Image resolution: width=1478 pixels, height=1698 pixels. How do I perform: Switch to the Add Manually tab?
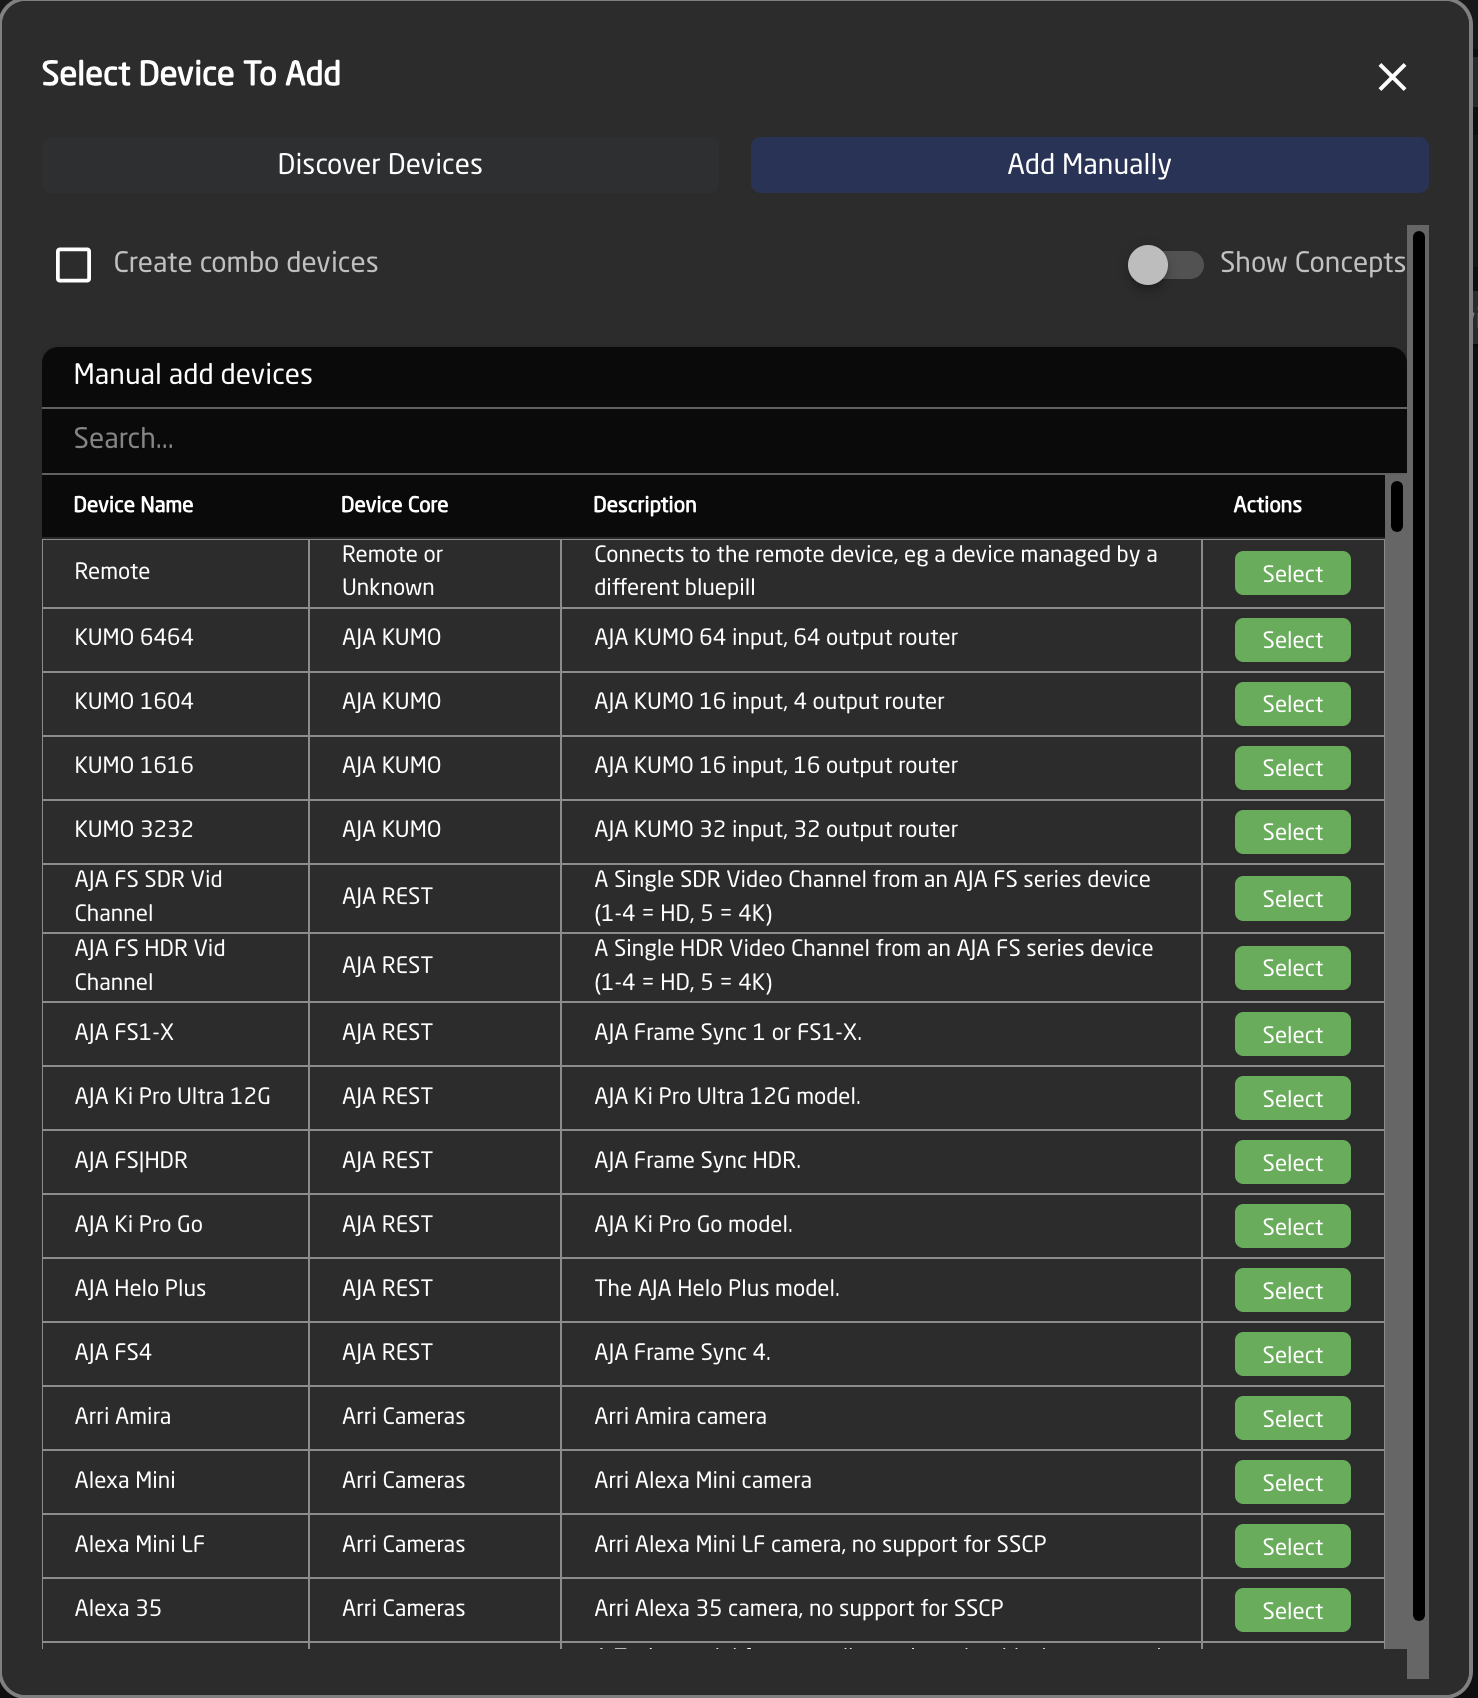click(x=1089, y=165)
